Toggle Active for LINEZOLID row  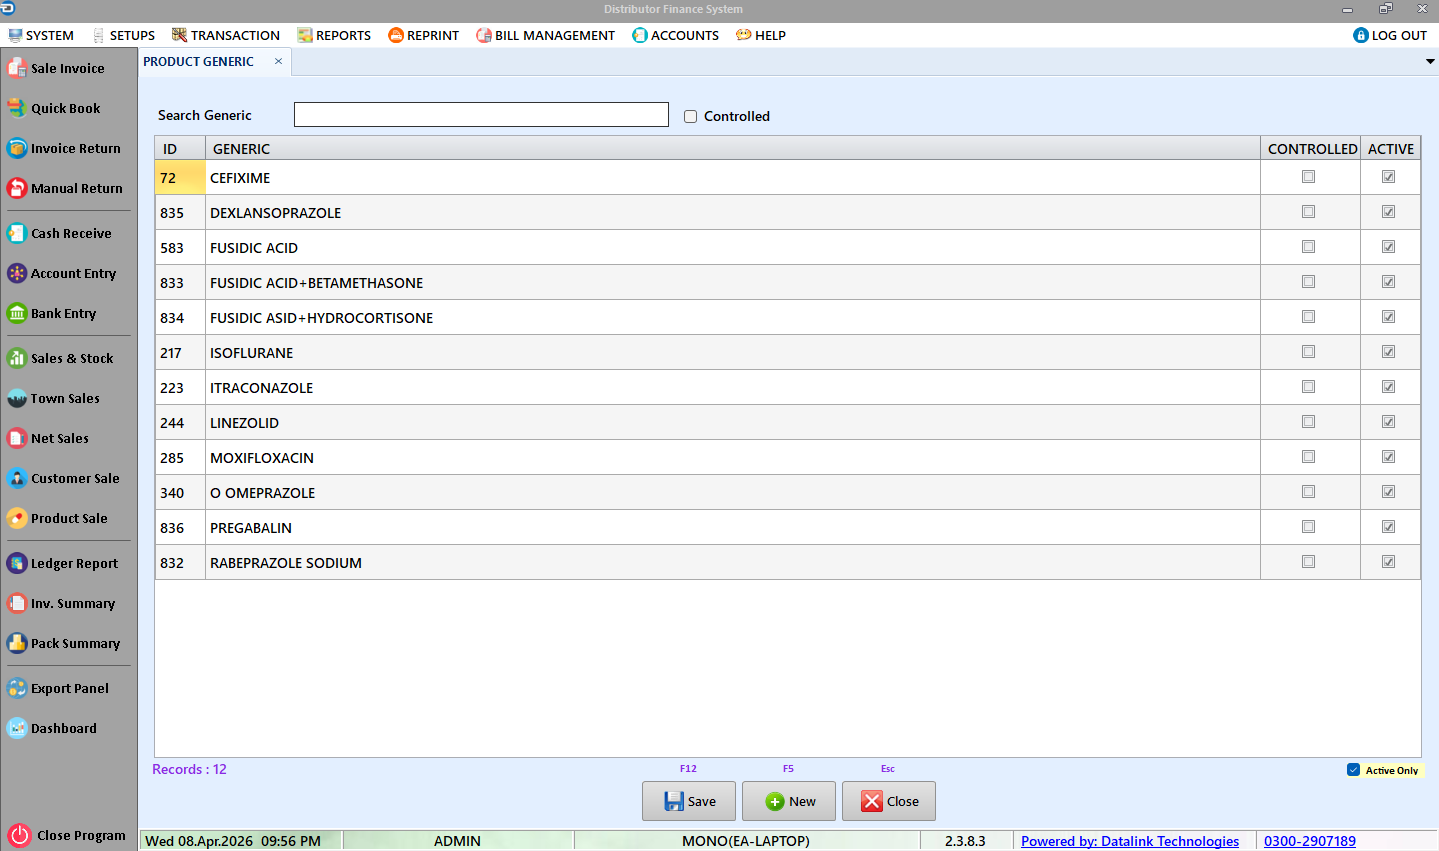click(x=1388, y=422)
